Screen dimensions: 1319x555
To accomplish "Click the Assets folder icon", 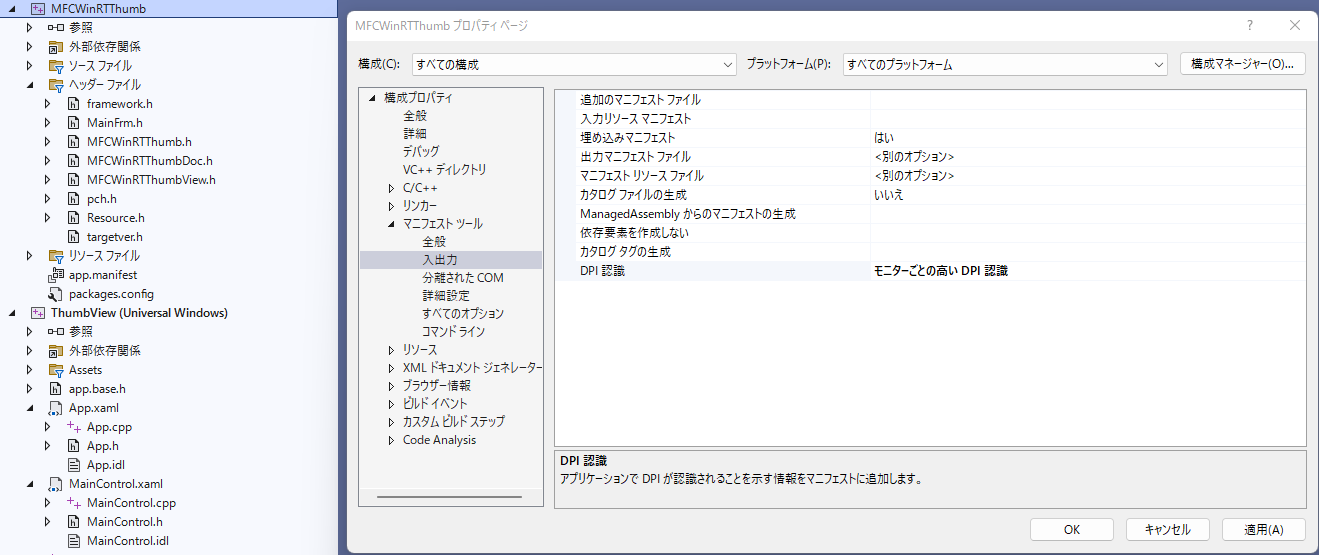I will [x=56, y=370].
